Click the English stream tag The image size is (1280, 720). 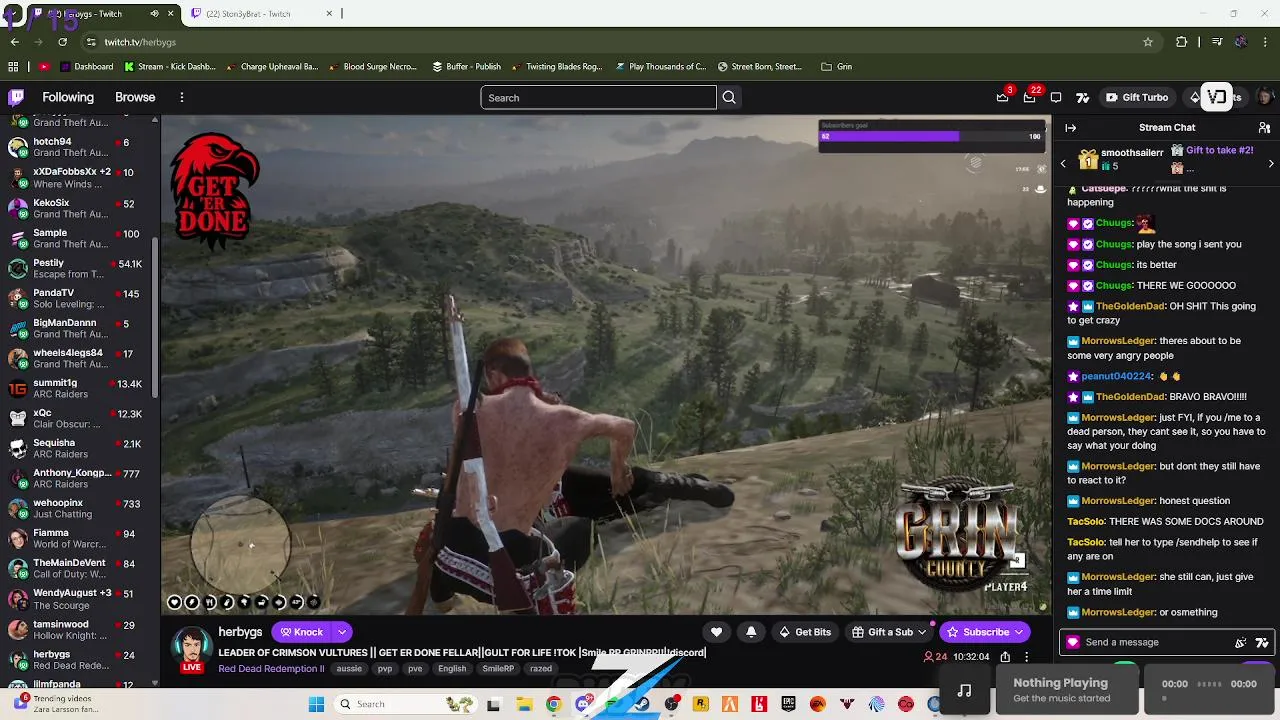452,669
